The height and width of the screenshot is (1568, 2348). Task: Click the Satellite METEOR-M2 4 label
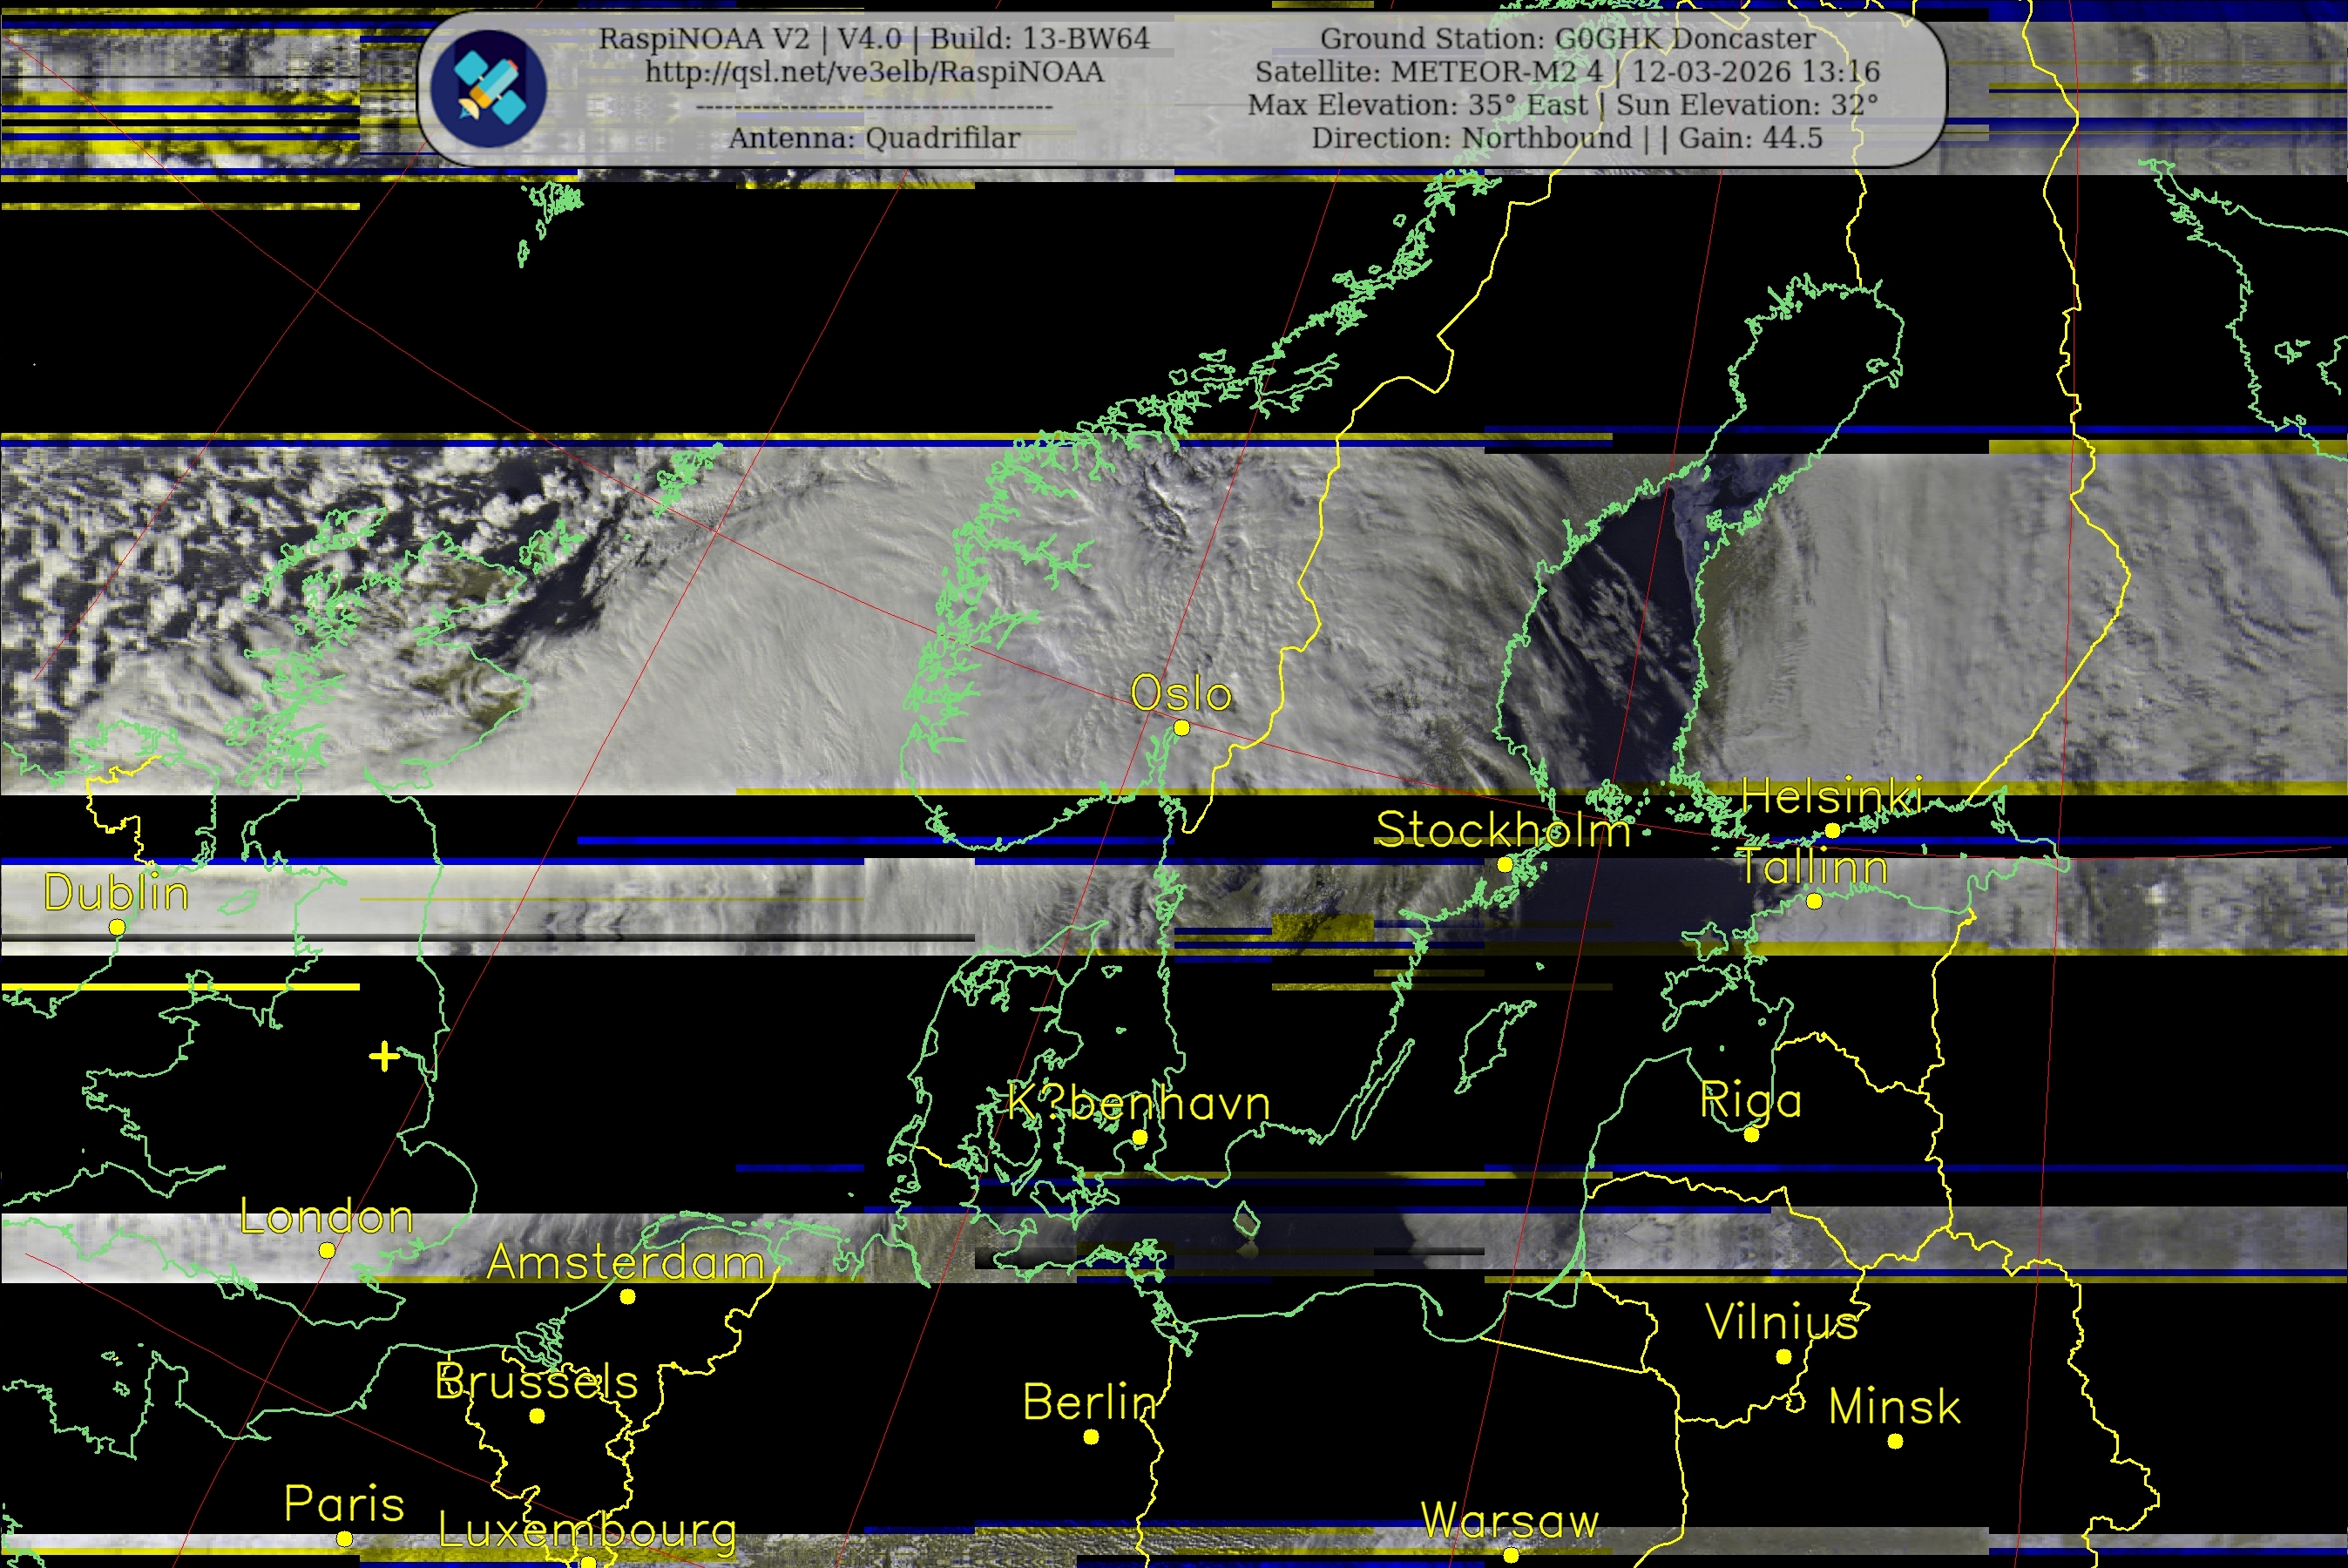[1429, 72]
